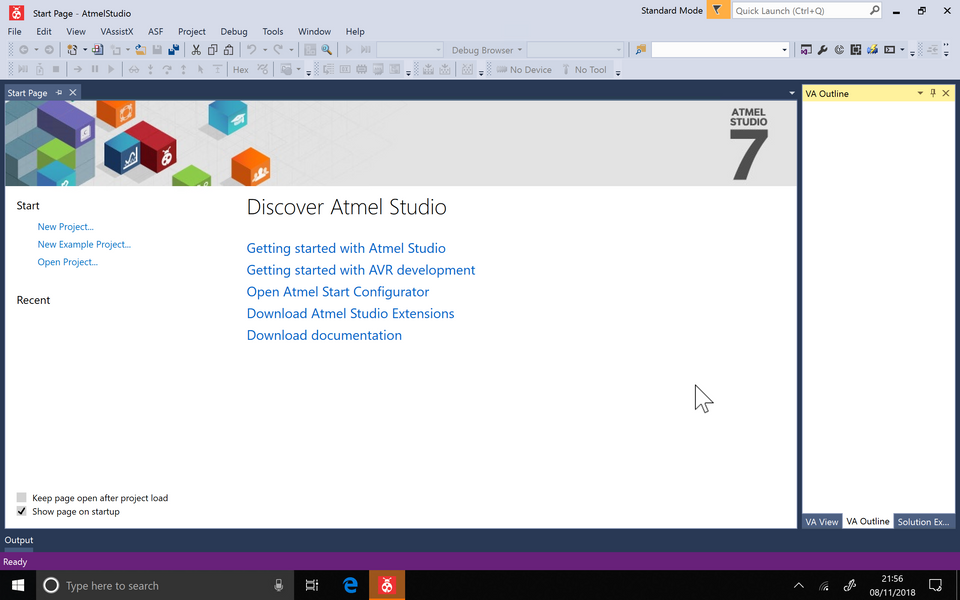Open Download Atmel Studio Extensions link
The width and height of the screenshot is (960, 600).
[350, 313]
